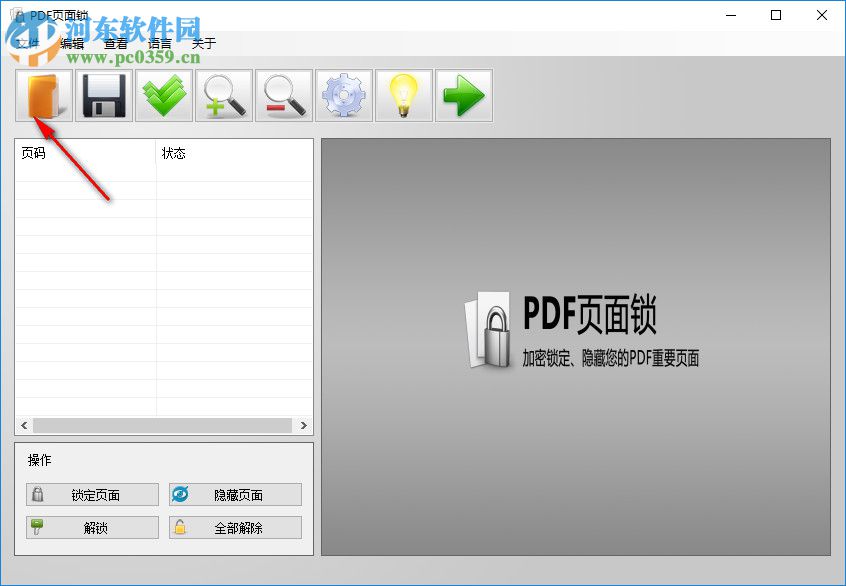Viewport: 846px width, 586px height.
Task: Apply changes via the green checkmark icon
Action: 163,95
